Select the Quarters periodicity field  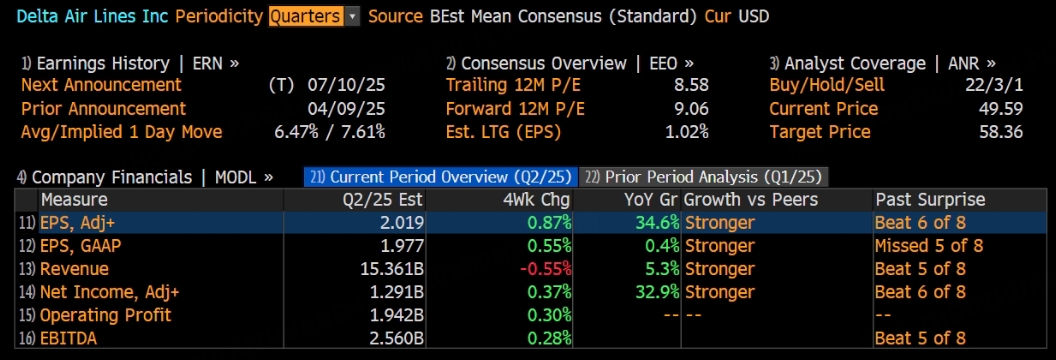click(306, 16)
